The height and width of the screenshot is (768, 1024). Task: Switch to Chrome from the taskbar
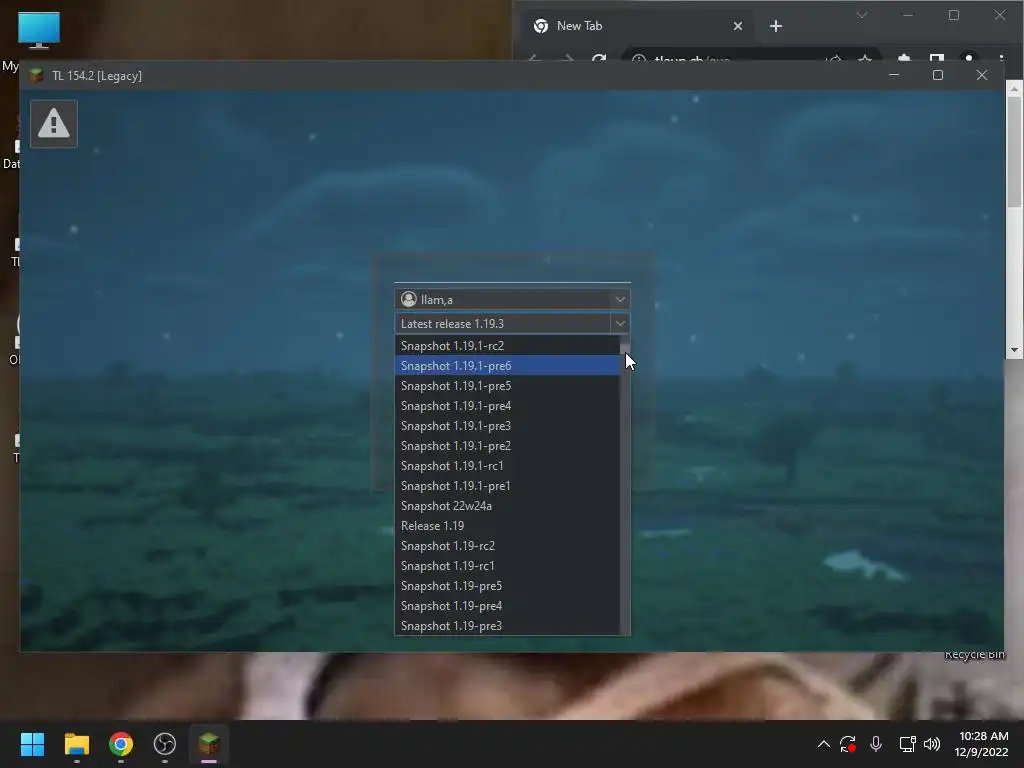[x=121, y=744]
